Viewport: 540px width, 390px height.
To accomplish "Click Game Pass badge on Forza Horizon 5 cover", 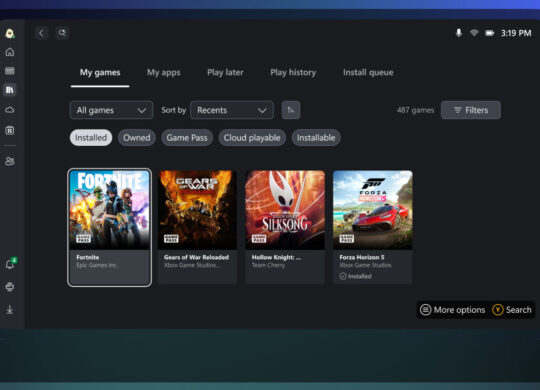I will click(x=347, y=238).
